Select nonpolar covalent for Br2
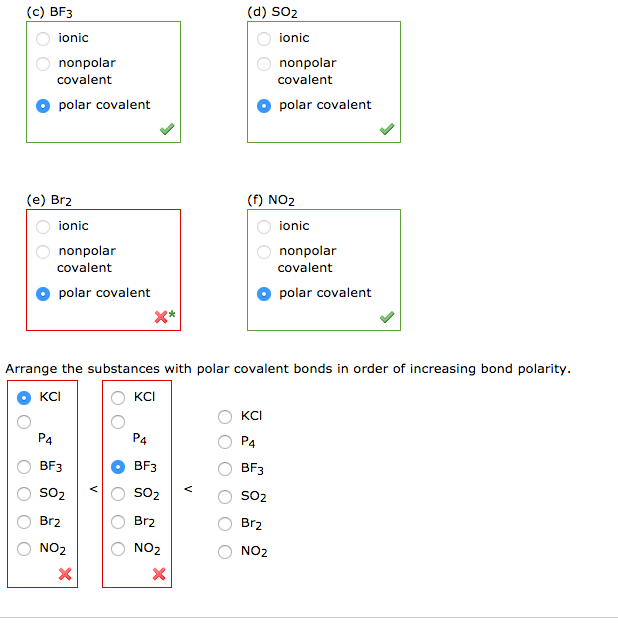Image resolution: width=618 pixels, height=623 pixels. tap(43, 252)
